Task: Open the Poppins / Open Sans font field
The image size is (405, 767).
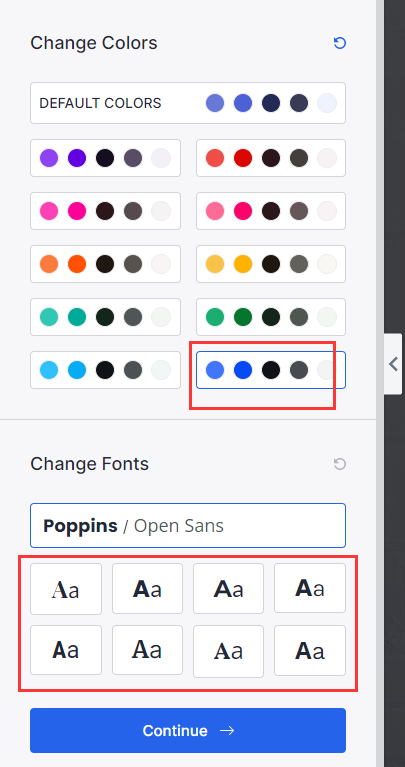Action: click(x=188, y=525)
